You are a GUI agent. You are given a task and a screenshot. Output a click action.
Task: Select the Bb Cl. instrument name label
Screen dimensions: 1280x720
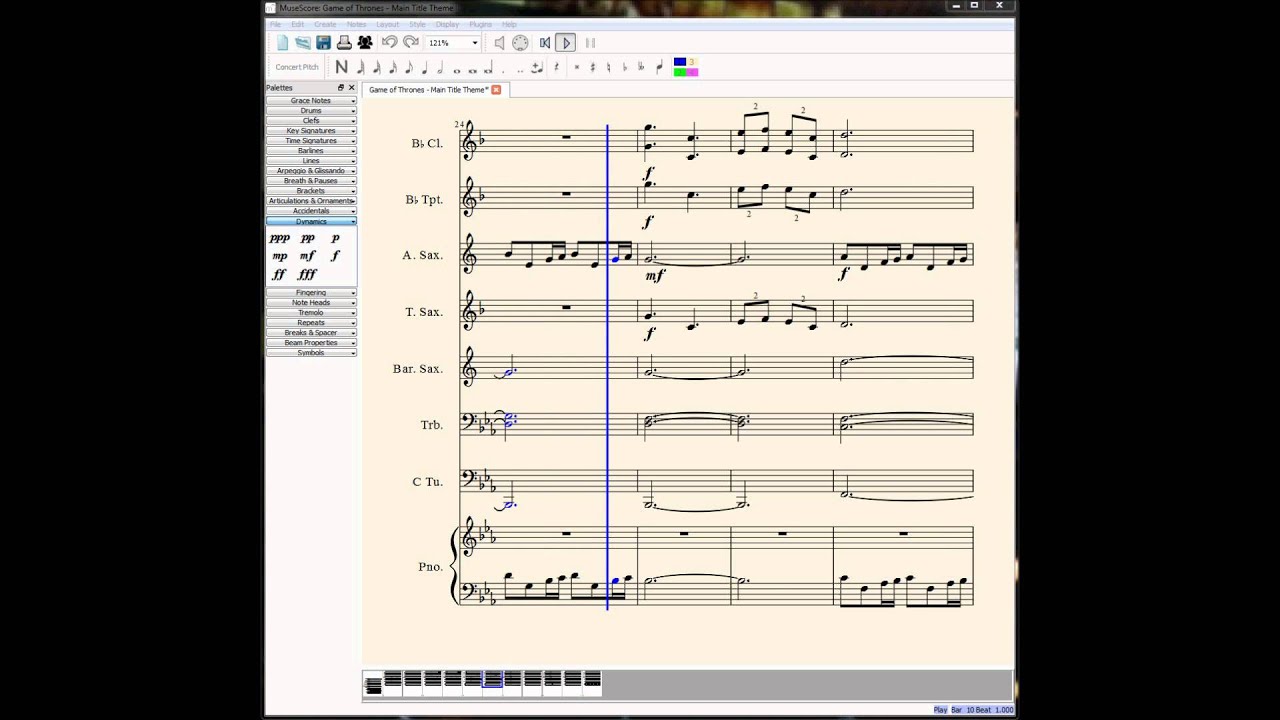(427, 143)
